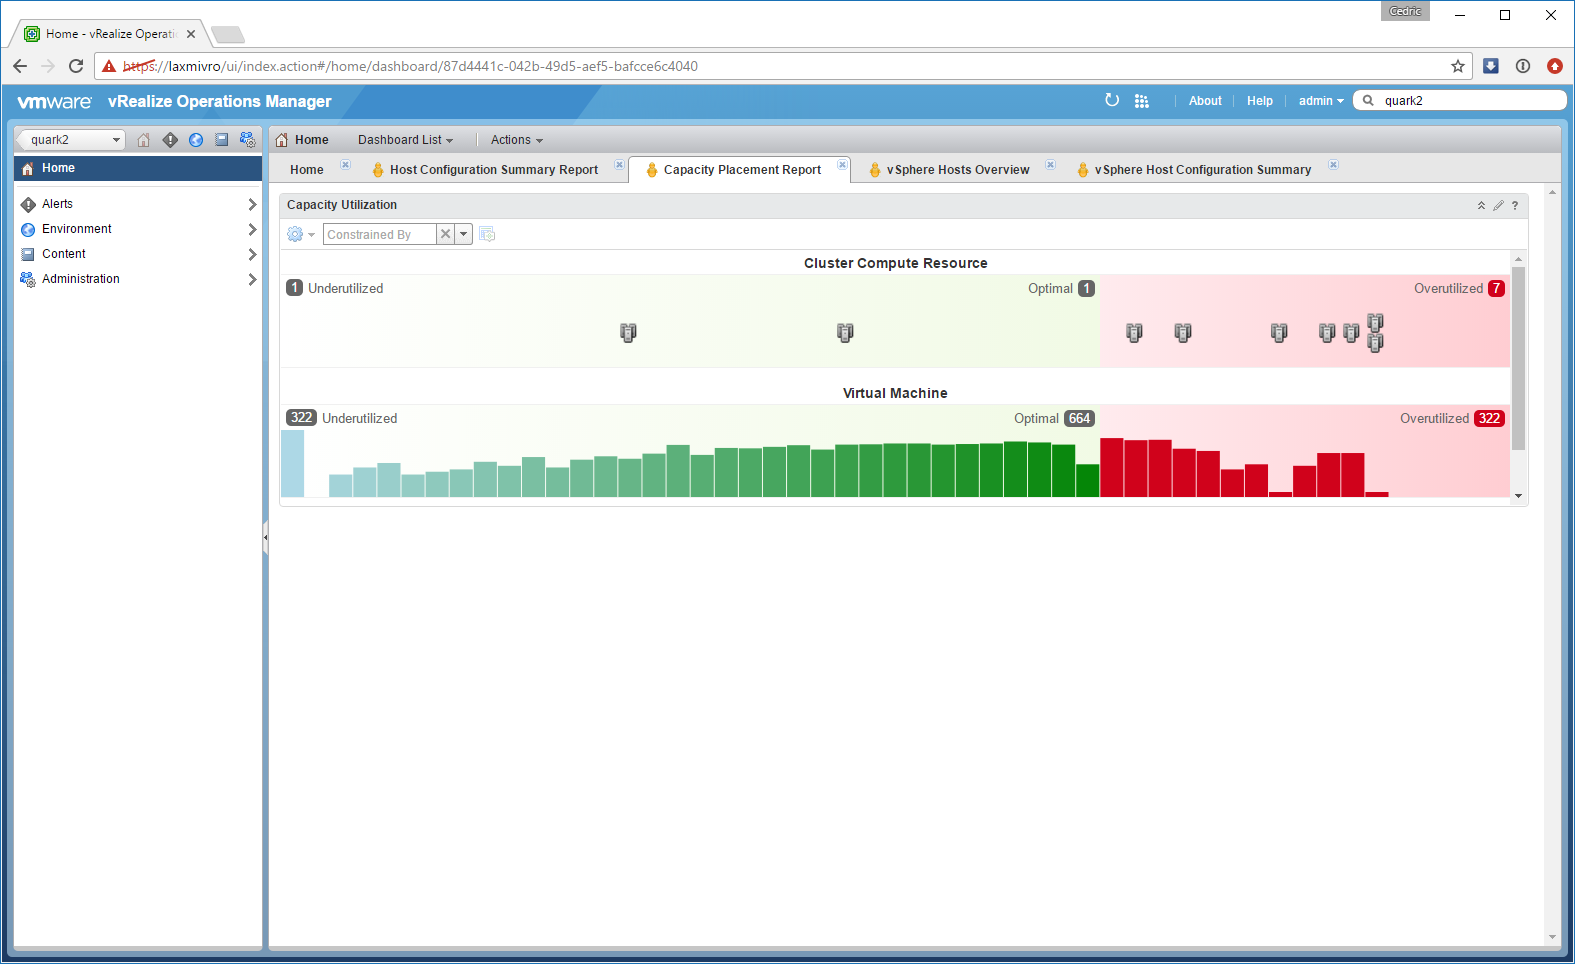Click the header grid dots icon

(x=1142, y=101)
